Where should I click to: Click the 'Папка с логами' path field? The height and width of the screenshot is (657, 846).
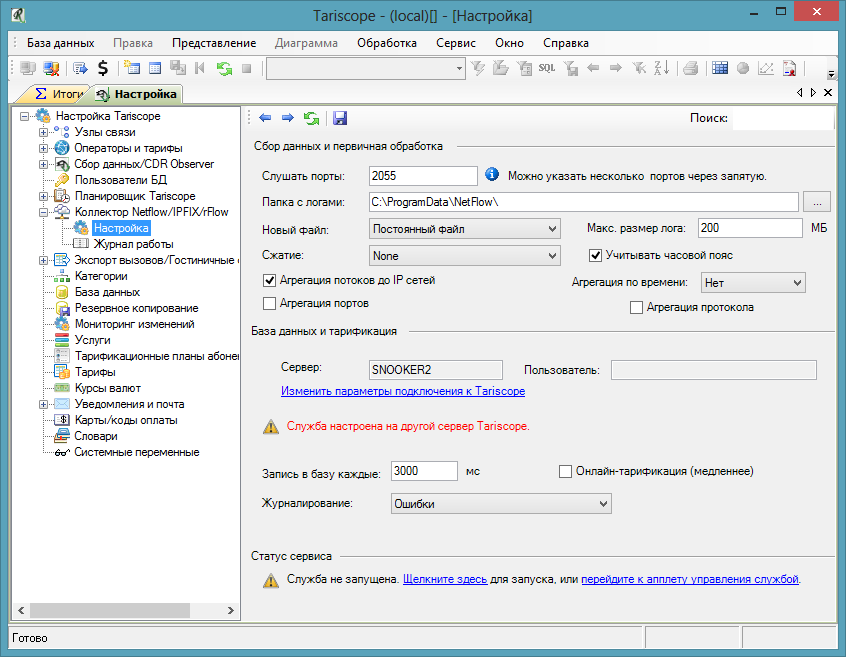pyautogui.click(x=584, y=202)
